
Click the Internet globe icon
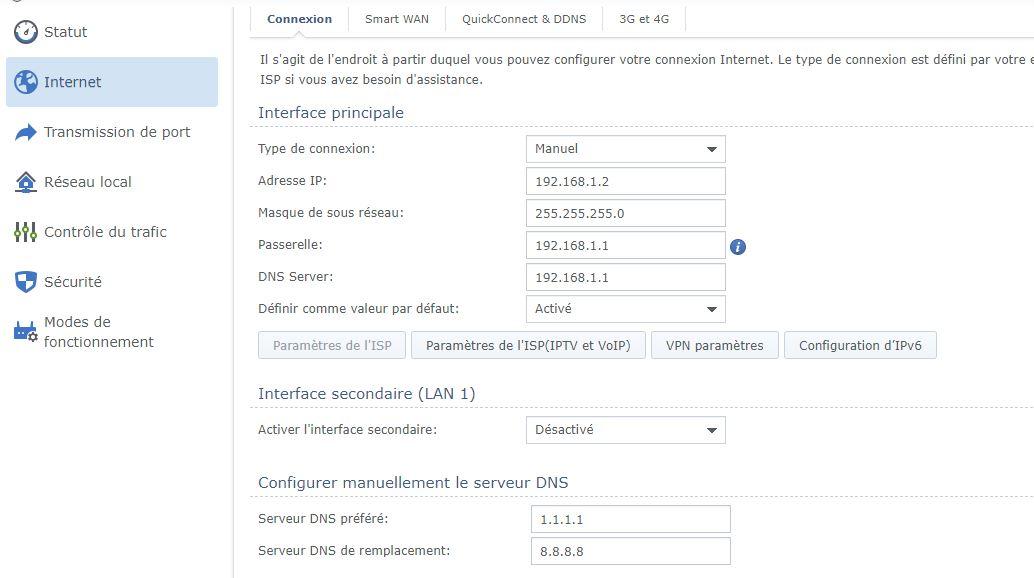coord(25,82)
